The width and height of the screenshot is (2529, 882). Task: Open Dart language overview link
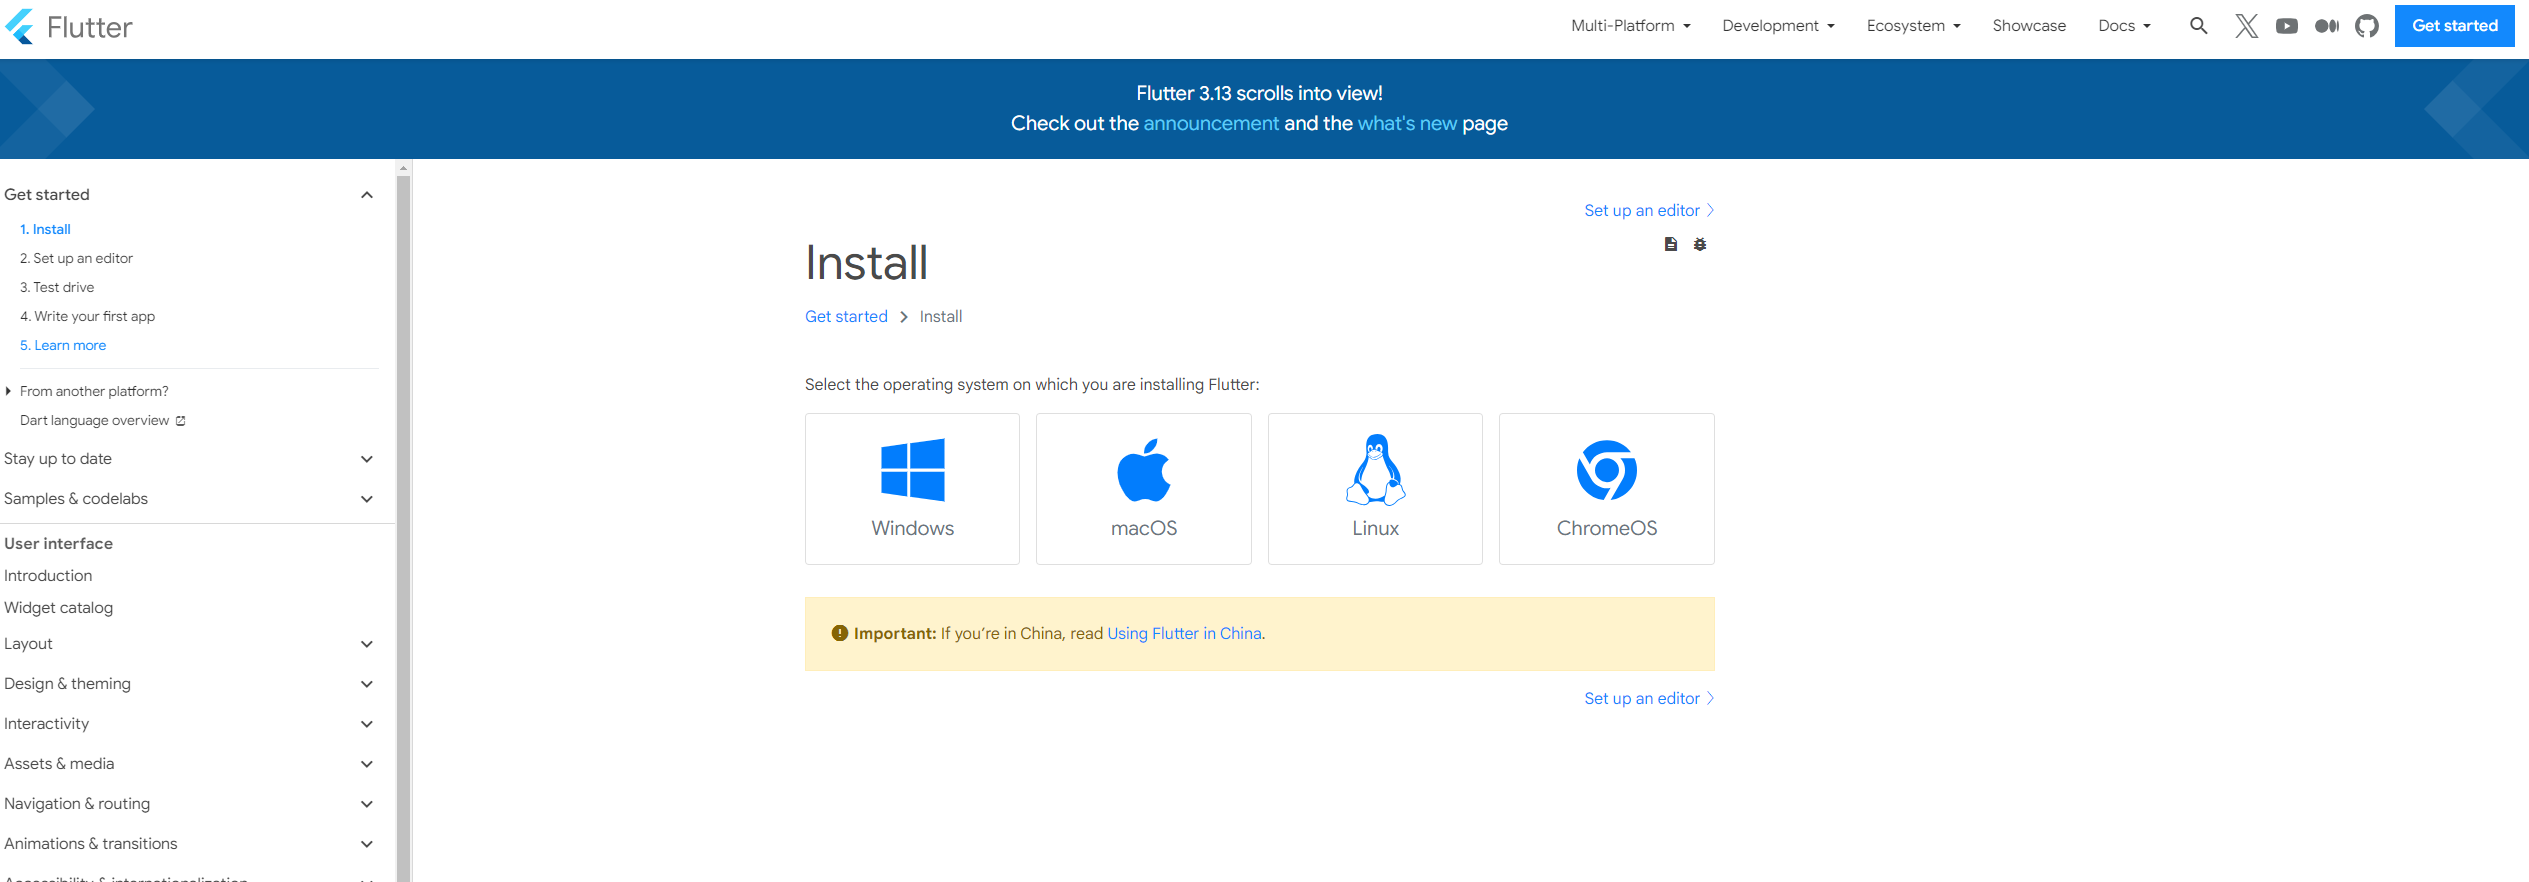point(94,420)
